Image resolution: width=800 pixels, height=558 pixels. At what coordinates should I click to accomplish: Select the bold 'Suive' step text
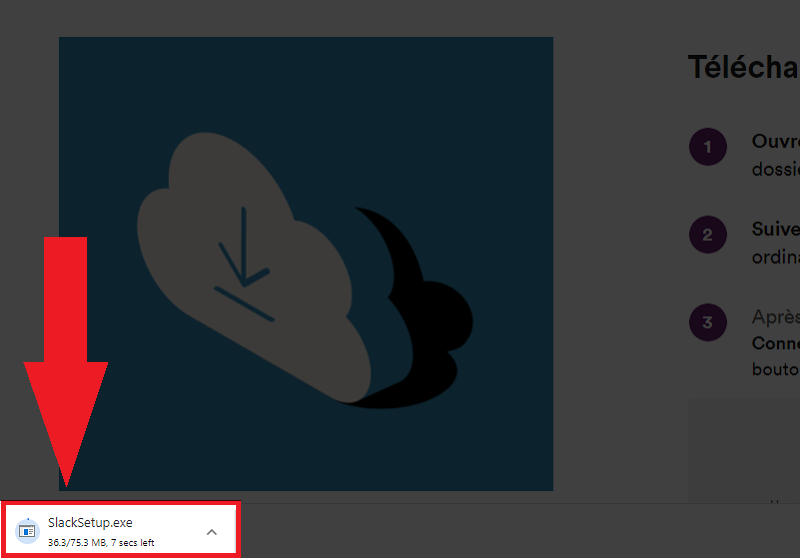pos(775,229)
